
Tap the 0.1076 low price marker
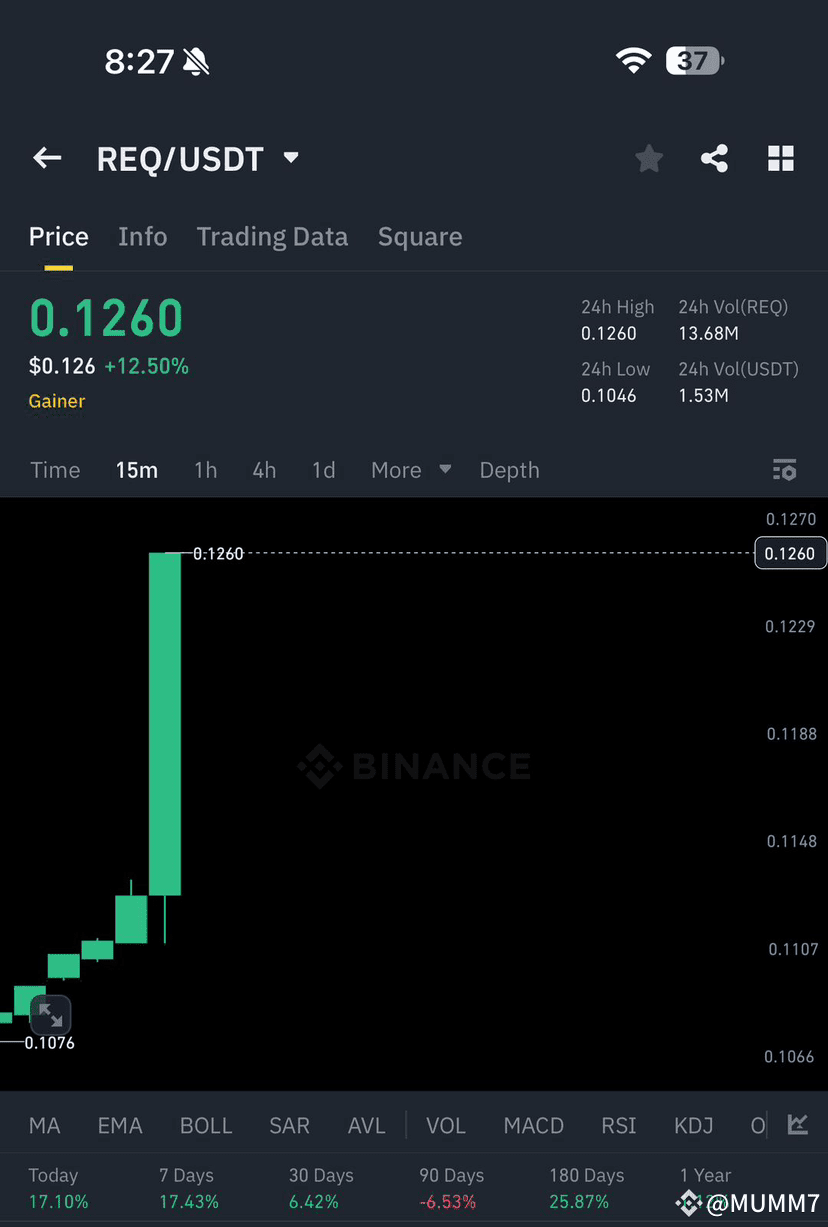coord(49,1043)
